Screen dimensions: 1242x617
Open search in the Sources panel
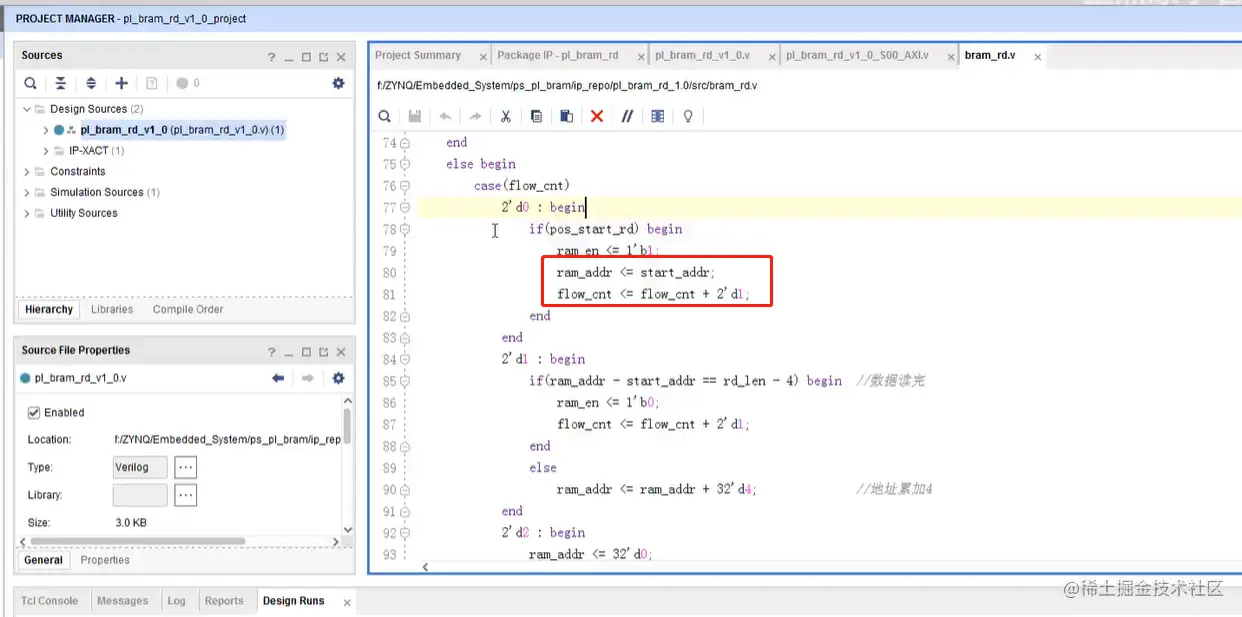[31, 83]
